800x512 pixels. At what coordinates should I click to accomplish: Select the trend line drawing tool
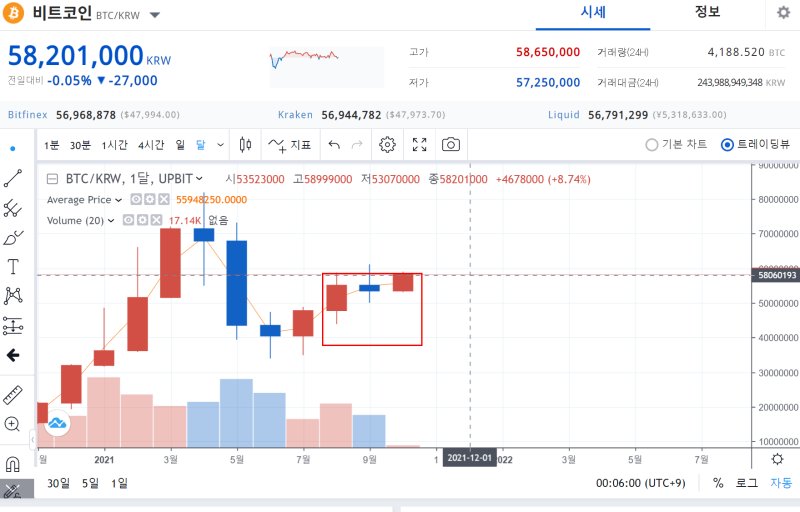click(x=13, y=178)
